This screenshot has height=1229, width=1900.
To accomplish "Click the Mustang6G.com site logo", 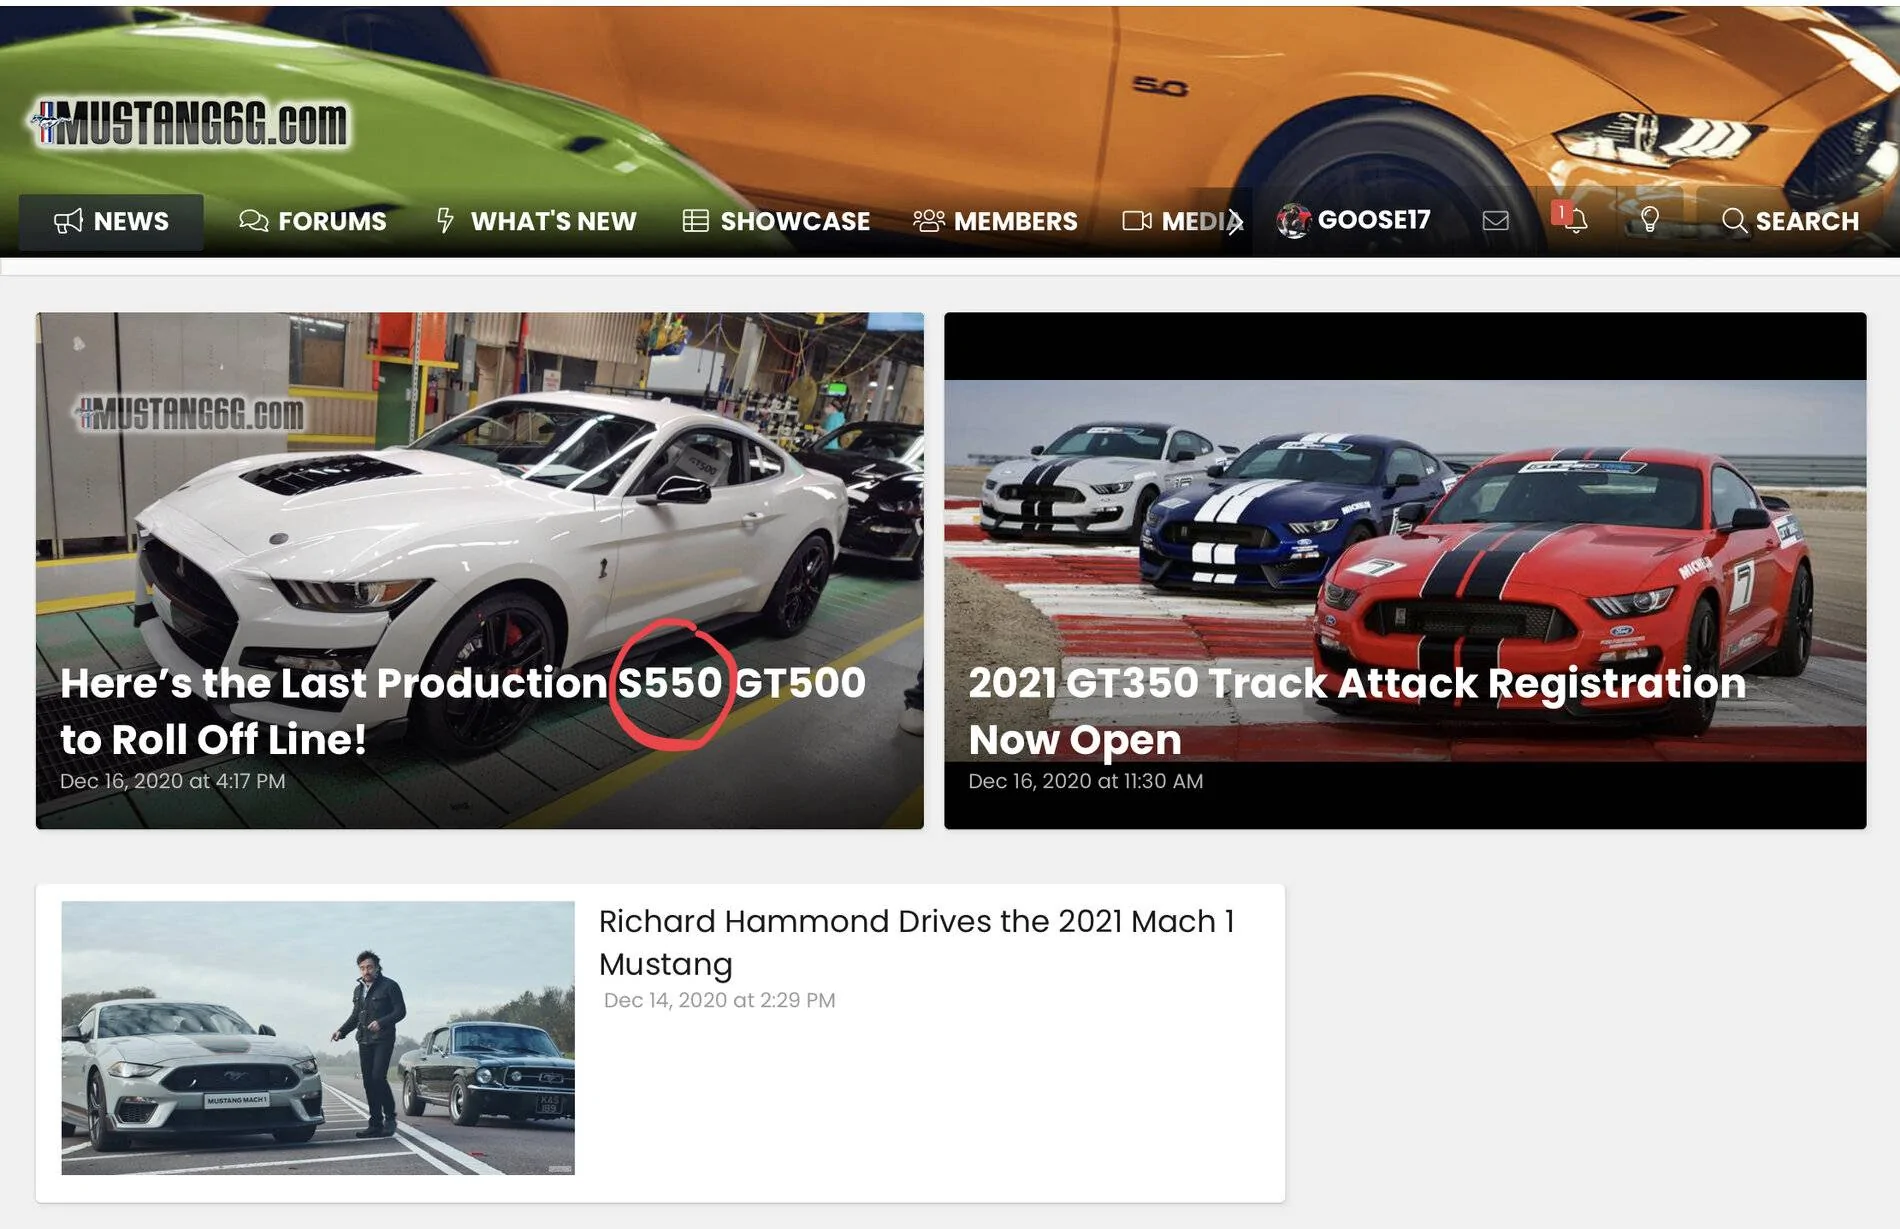I will point(189,124).
